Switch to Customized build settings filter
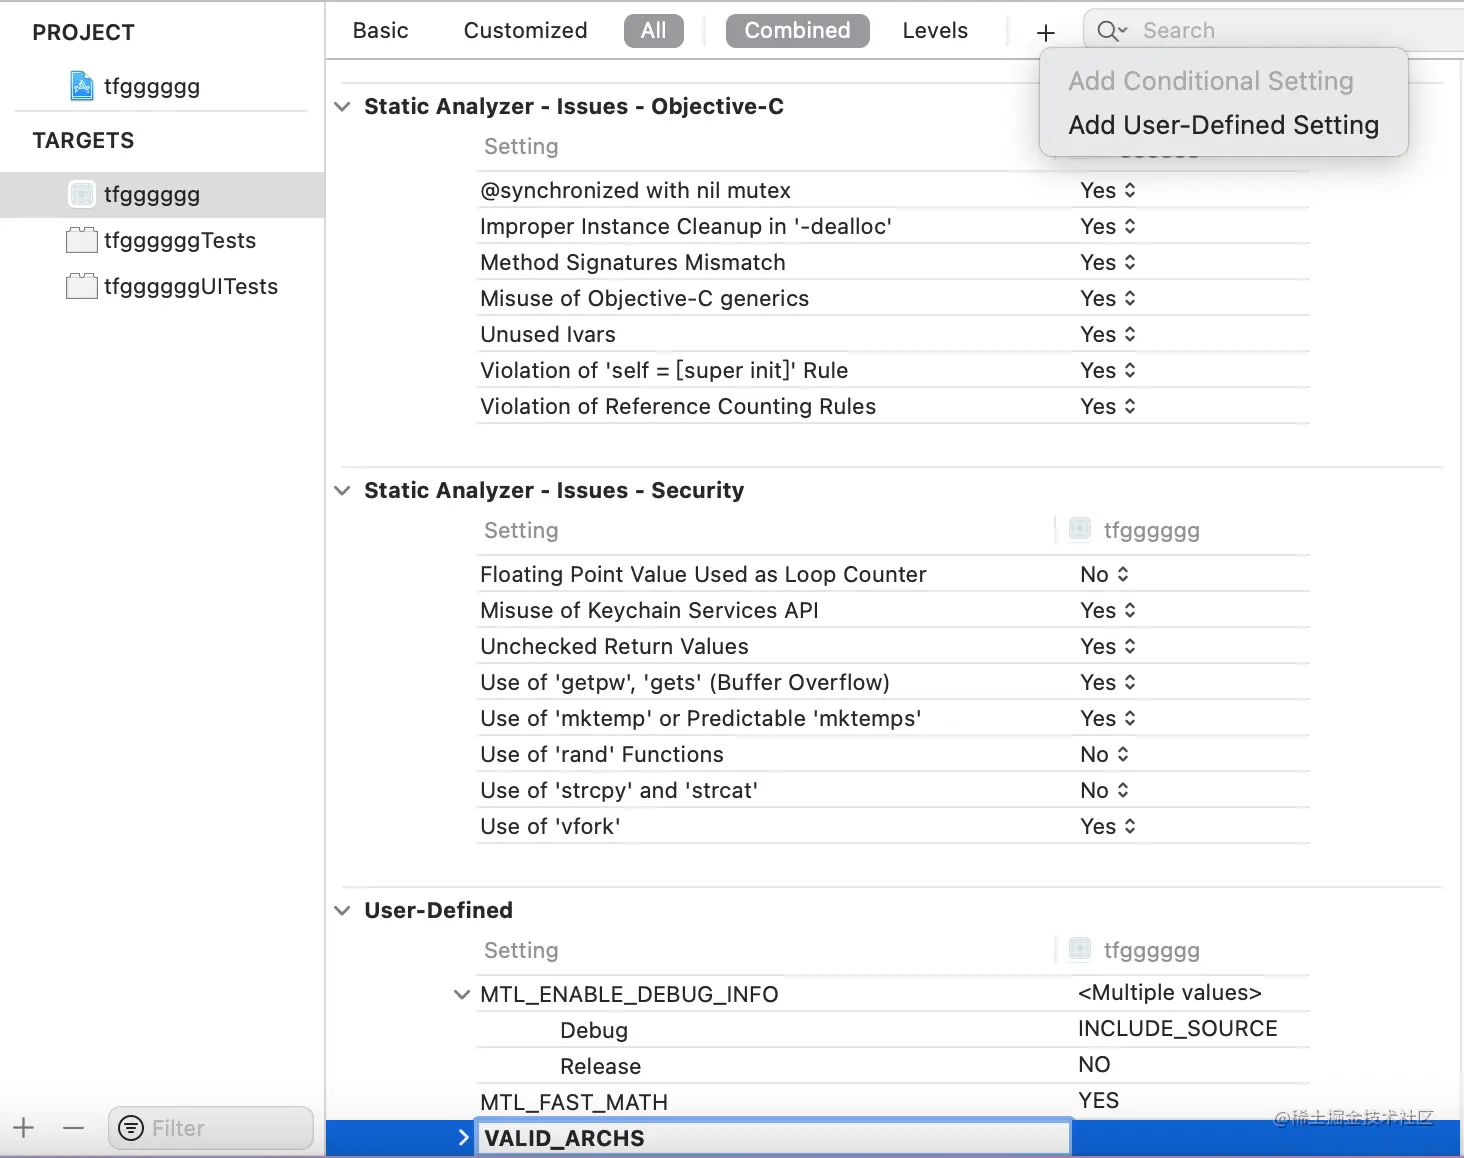Screen dimensions: 1464x1158 point(525,31)
